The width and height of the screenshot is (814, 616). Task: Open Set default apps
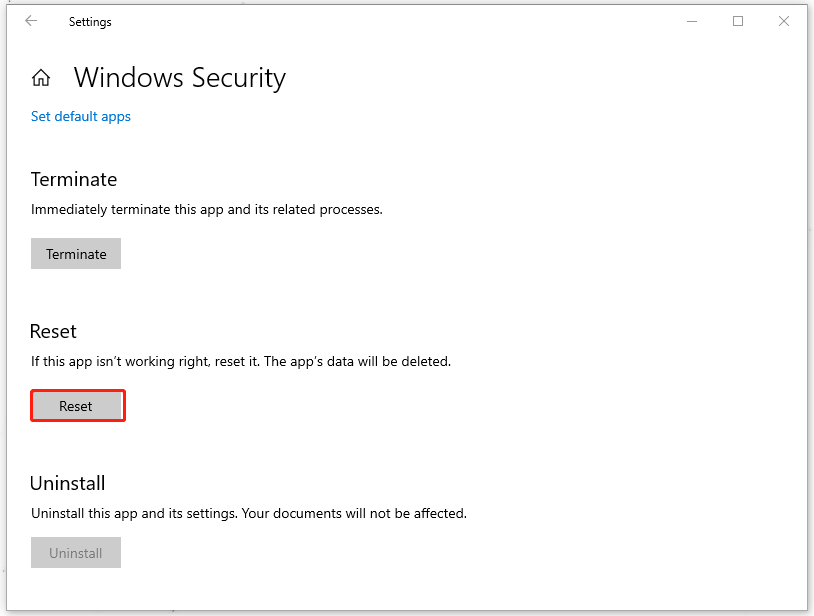coord(80,116)
